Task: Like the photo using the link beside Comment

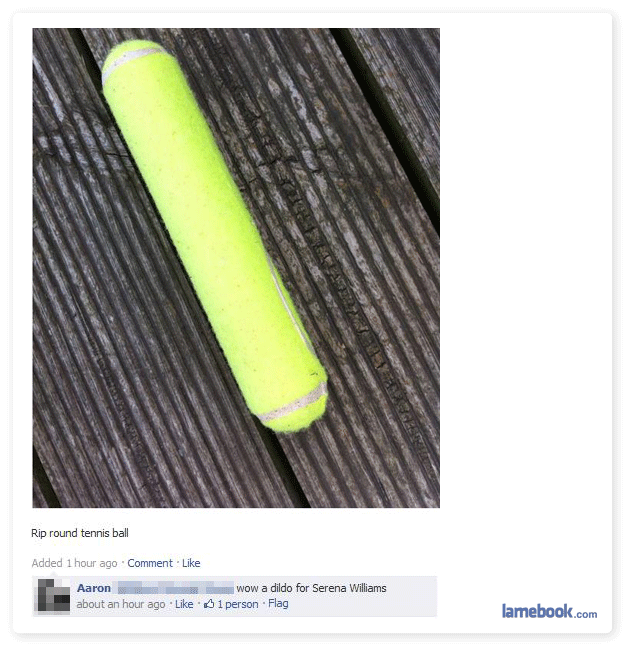Action: coord(191,563)
